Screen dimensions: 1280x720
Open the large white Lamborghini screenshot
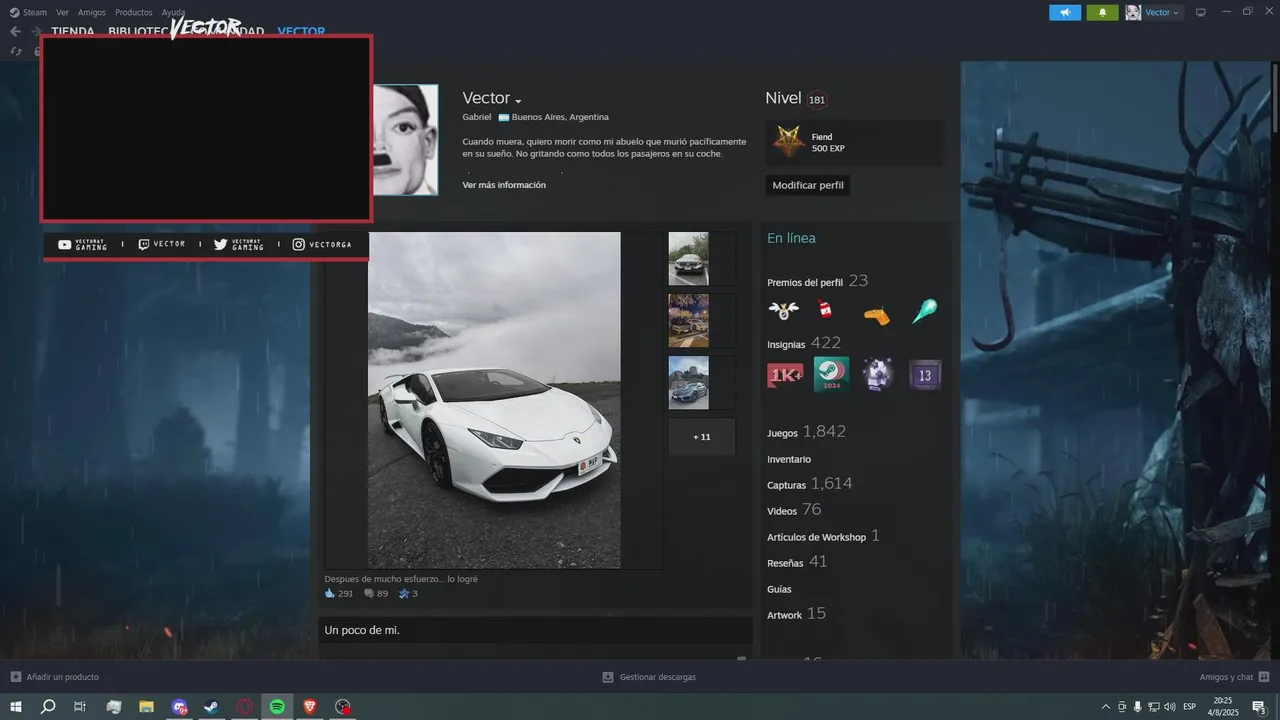[494, 400]
